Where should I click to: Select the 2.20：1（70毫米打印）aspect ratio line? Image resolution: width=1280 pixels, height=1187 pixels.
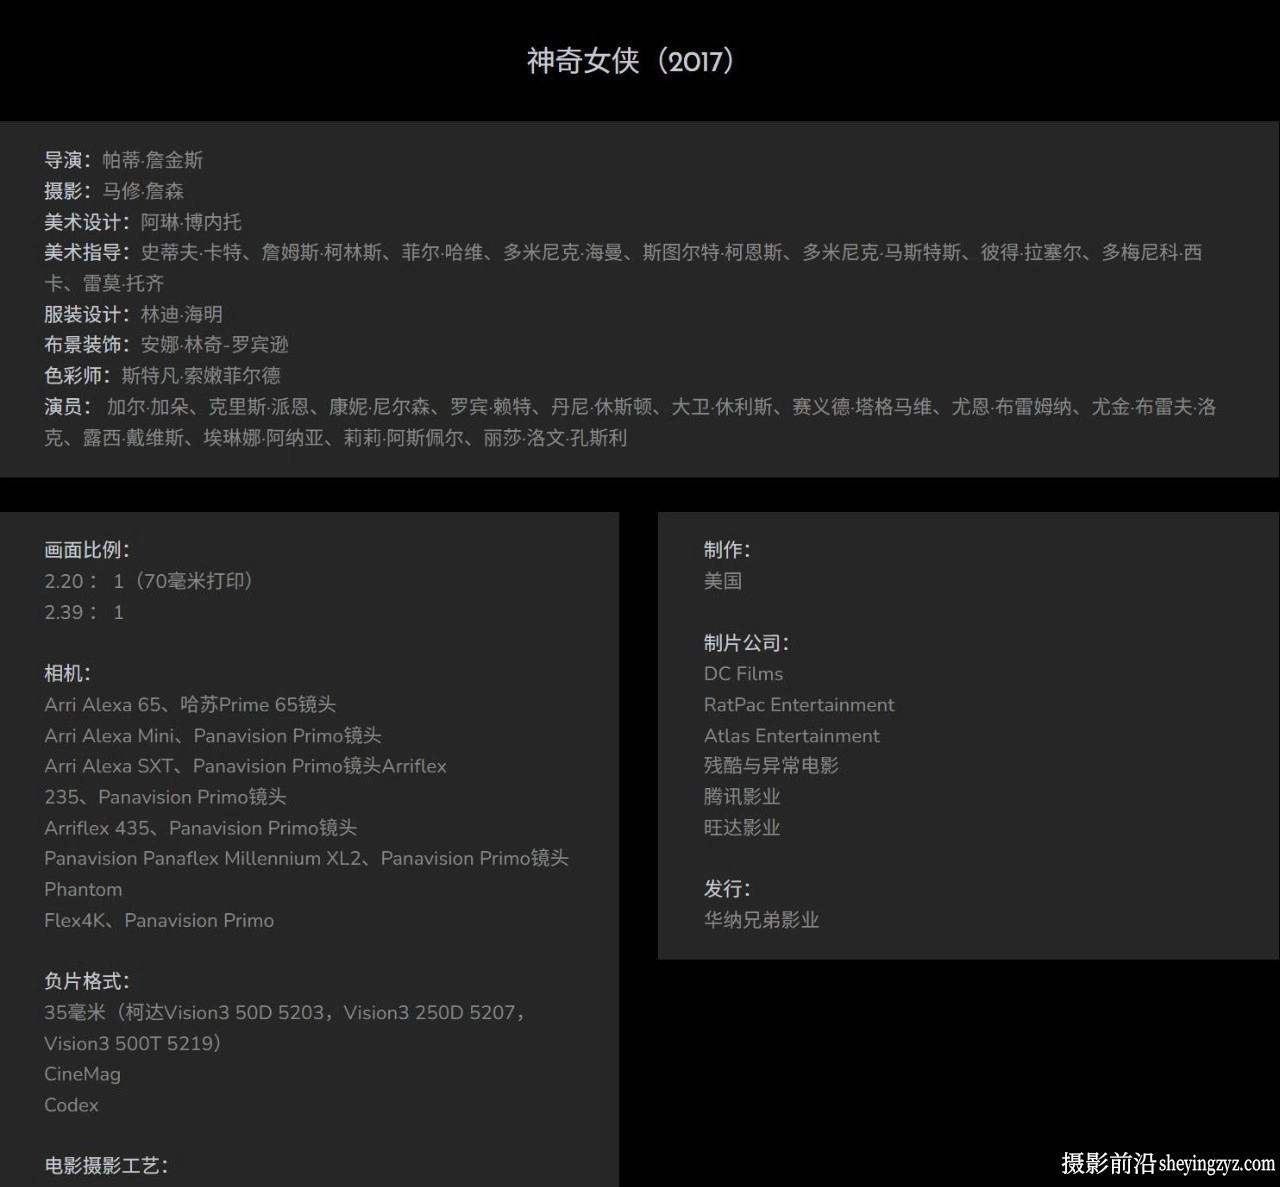coord(148,581)
